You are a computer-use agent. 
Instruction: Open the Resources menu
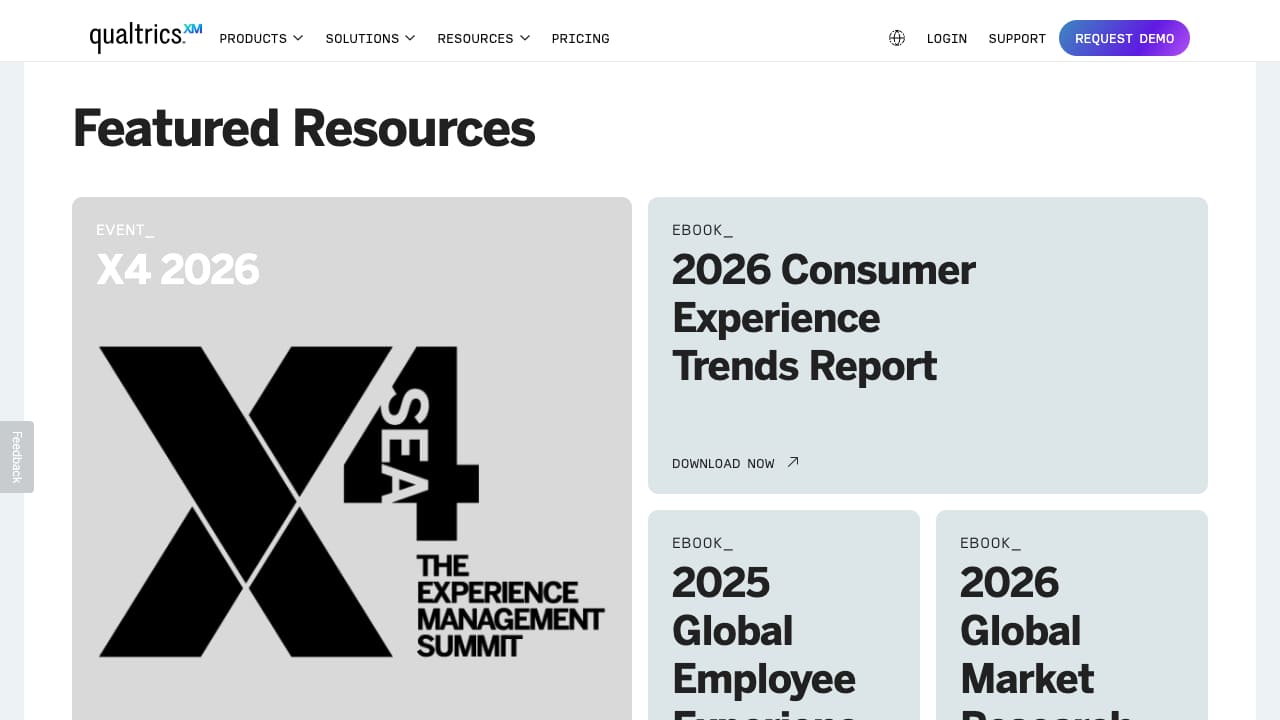[475, 38]
